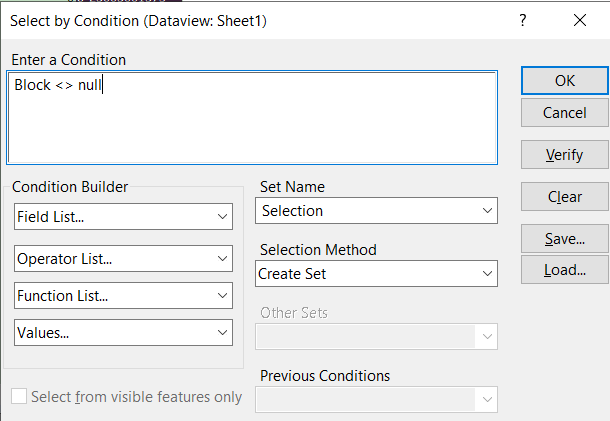Close the Select by Condition dialog
This screenshot has width=610, height=421.
coord(579,20)
